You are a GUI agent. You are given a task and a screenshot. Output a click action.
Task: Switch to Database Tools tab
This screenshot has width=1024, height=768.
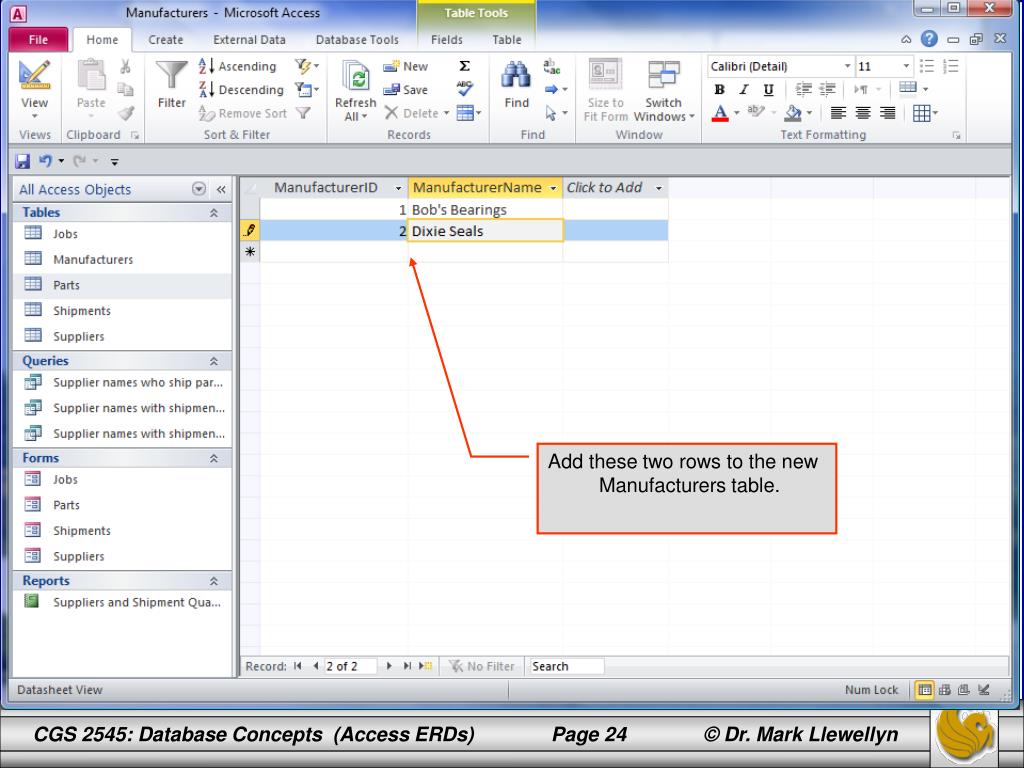click(x=357, y=40)
